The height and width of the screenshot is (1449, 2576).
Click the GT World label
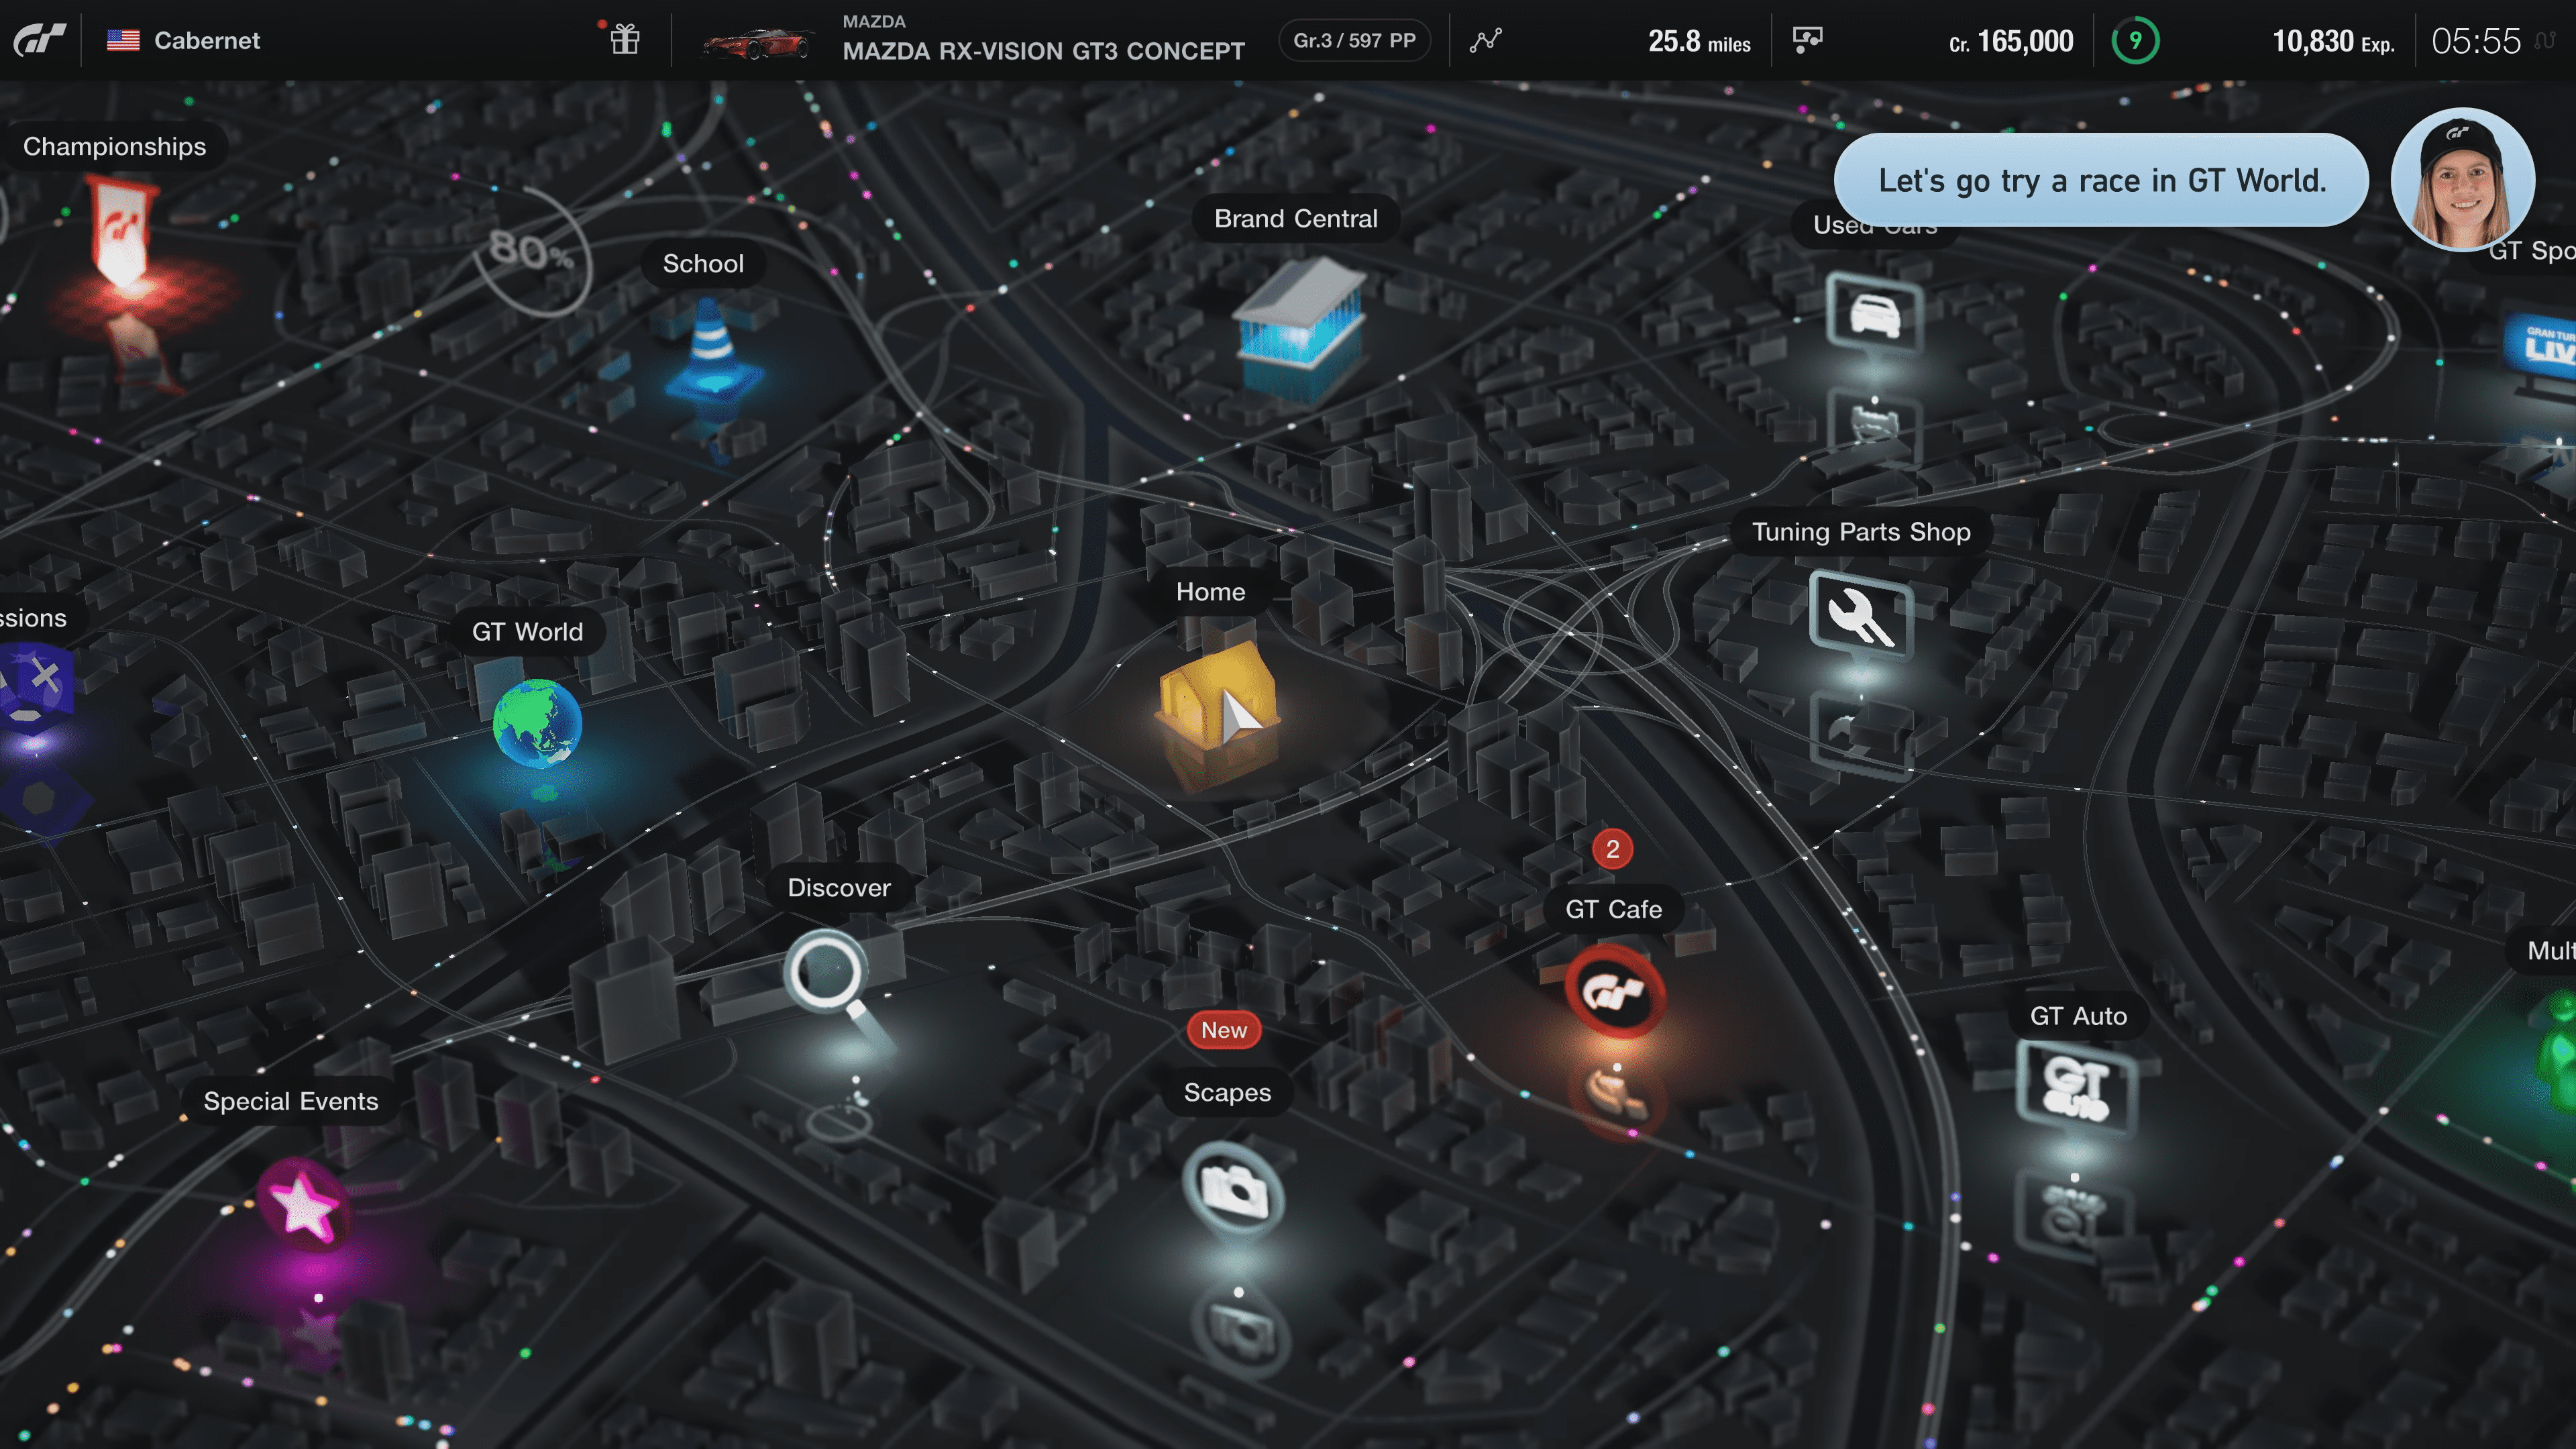click(527, 631)
